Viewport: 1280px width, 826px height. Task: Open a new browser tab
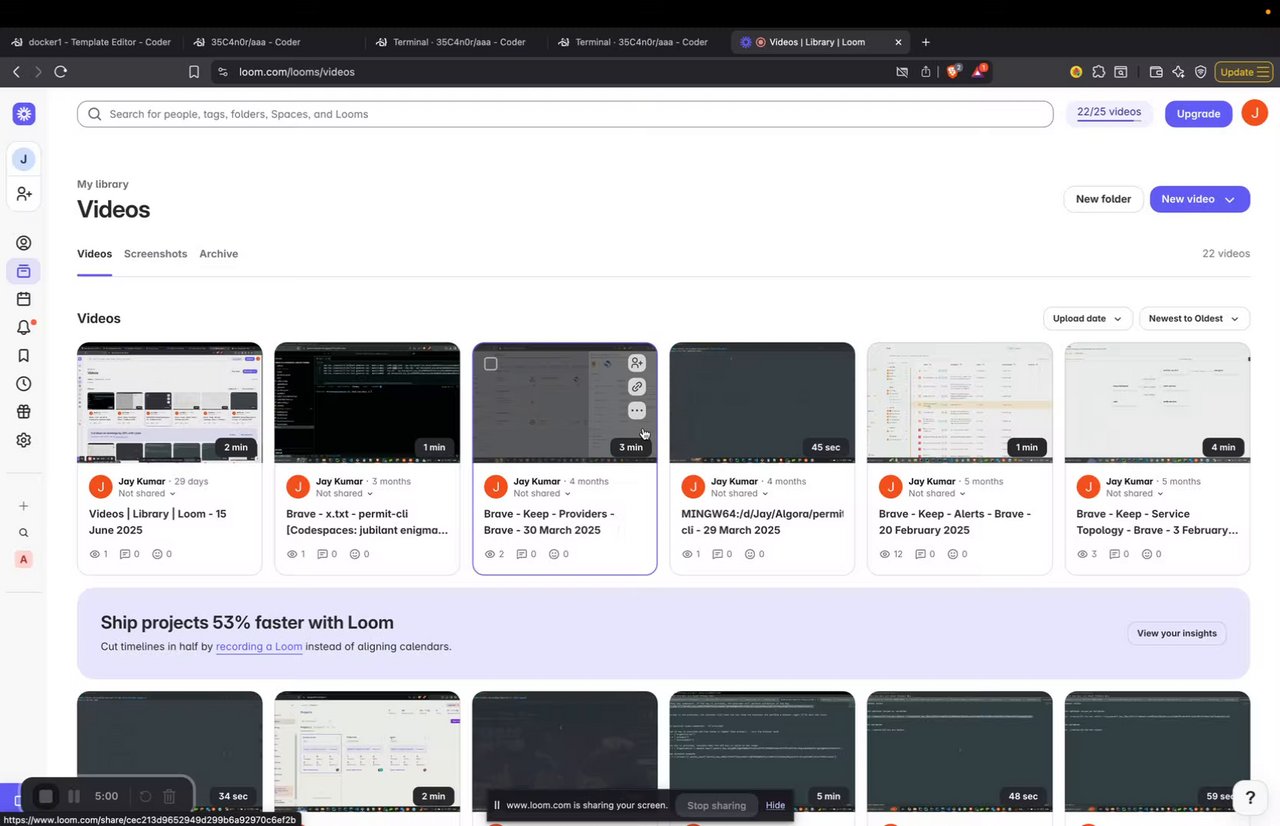tap(926, 42)
